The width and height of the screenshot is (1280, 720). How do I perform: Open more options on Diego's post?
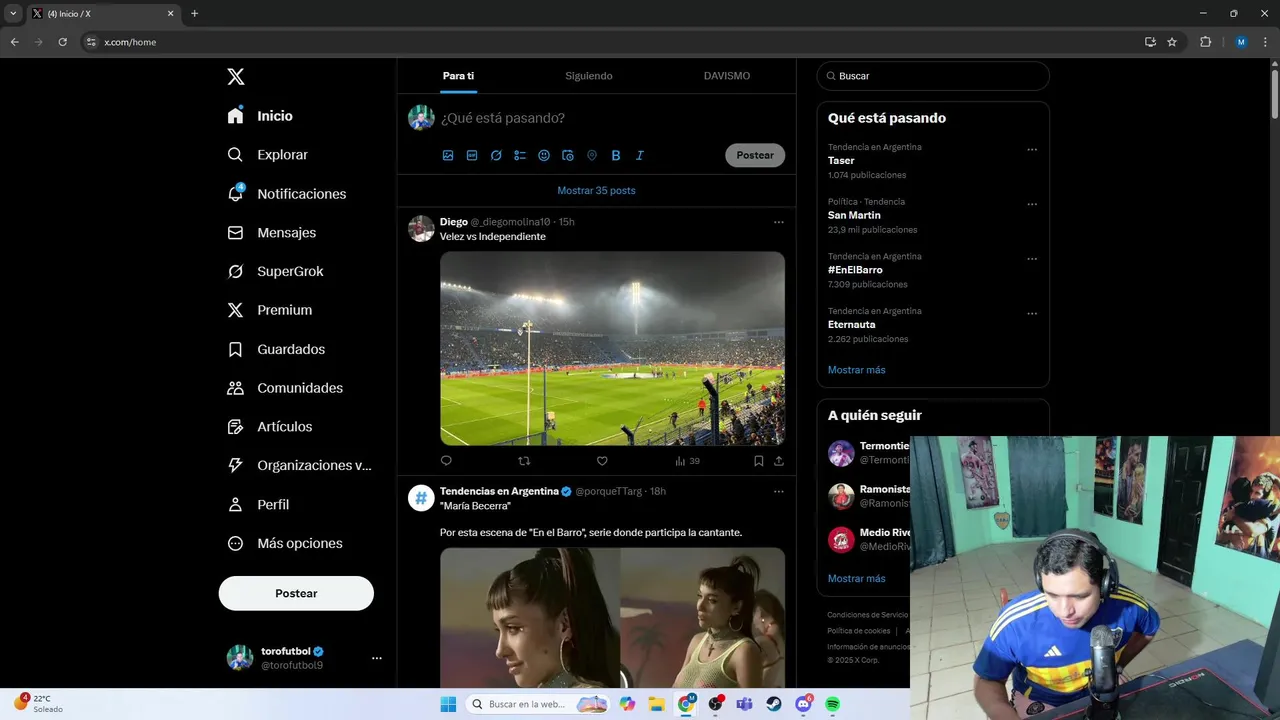coord(779,222)
